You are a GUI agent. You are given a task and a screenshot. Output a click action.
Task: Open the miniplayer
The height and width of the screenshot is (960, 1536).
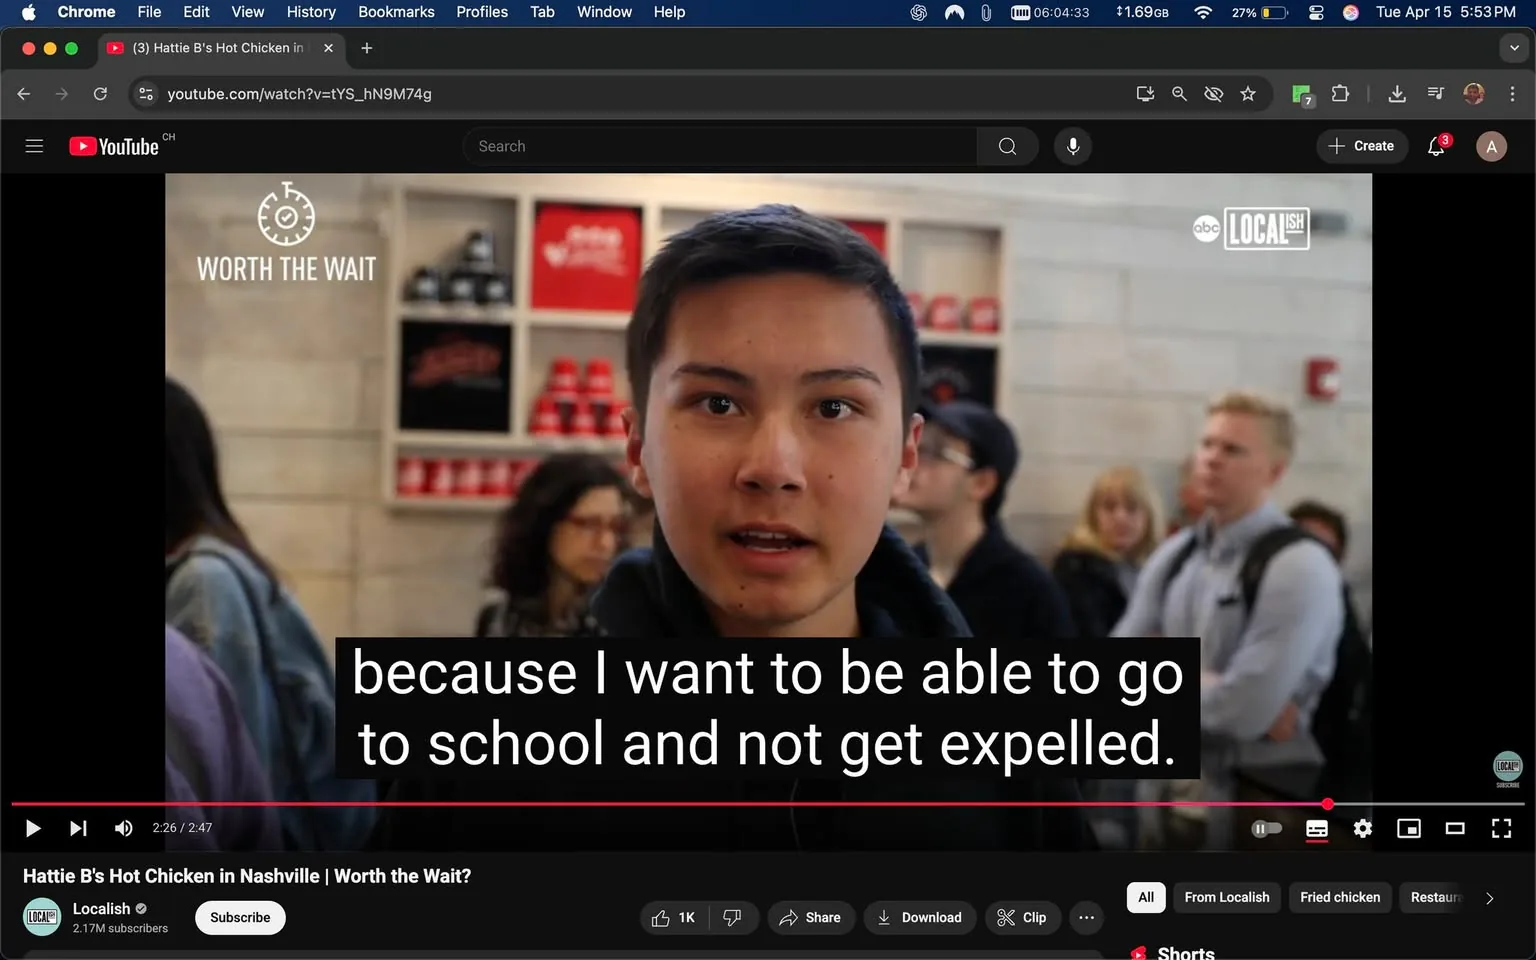1409,828
